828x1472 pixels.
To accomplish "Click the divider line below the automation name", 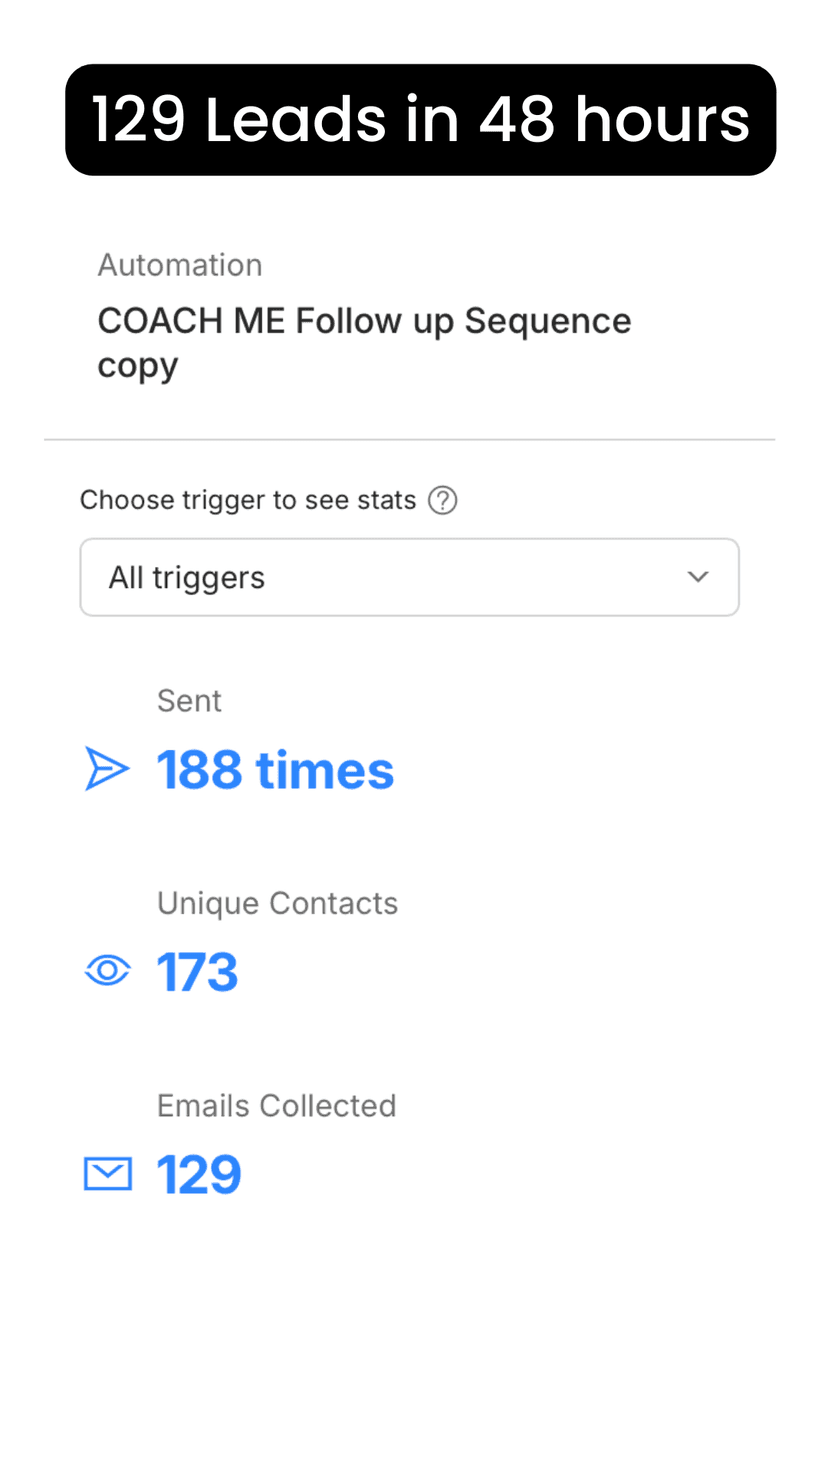I will (409, 439).
